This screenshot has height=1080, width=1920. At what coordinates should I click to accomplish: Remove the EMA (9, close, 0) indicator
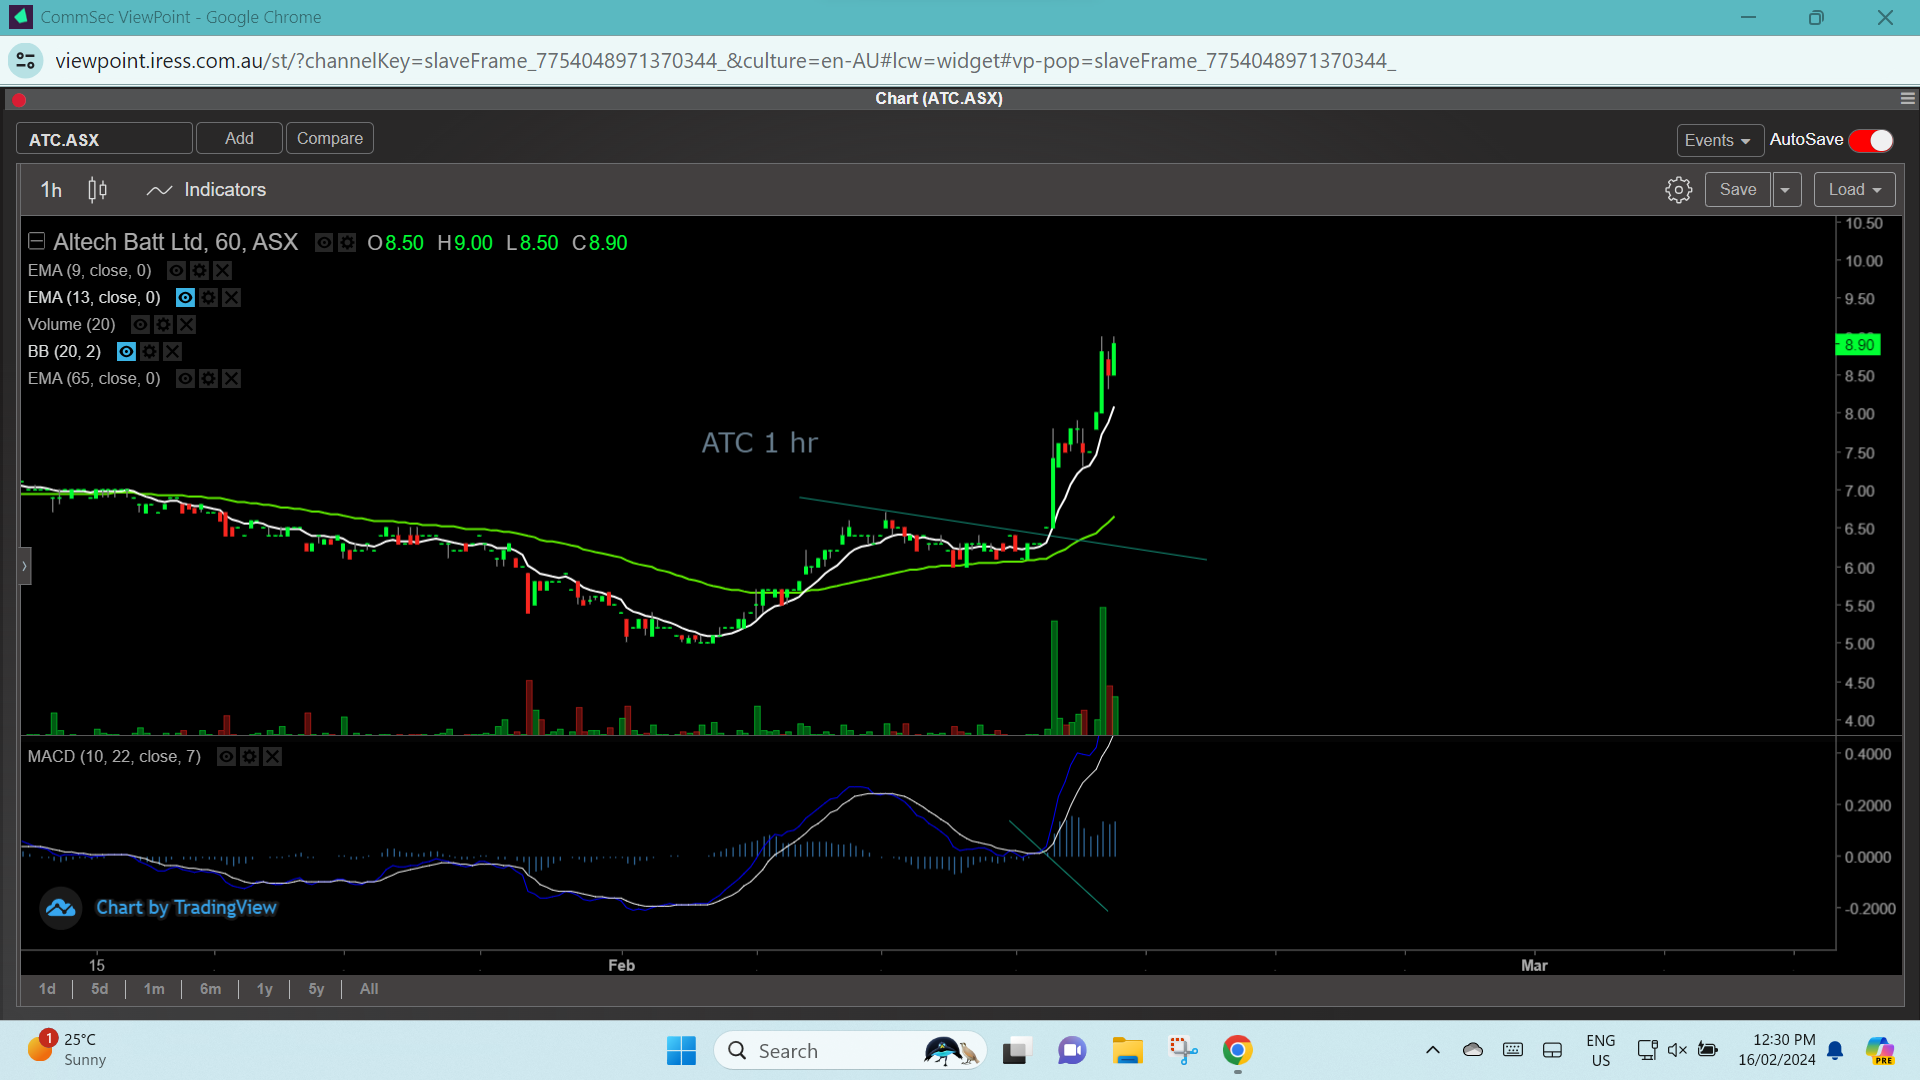click(x=222, y=271)
